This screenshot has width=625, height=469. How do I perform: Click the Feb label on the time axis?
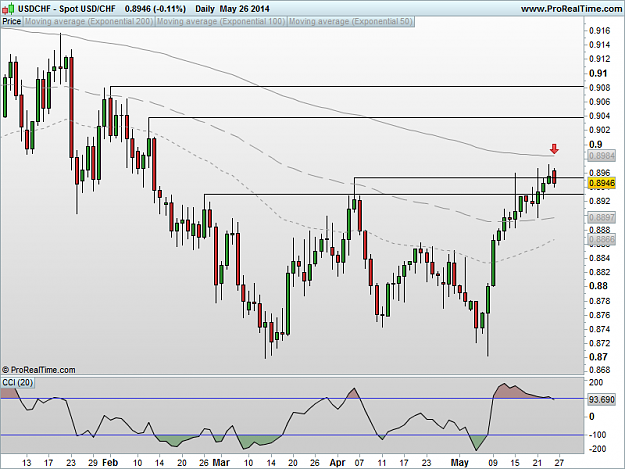(x=110, y=463)
